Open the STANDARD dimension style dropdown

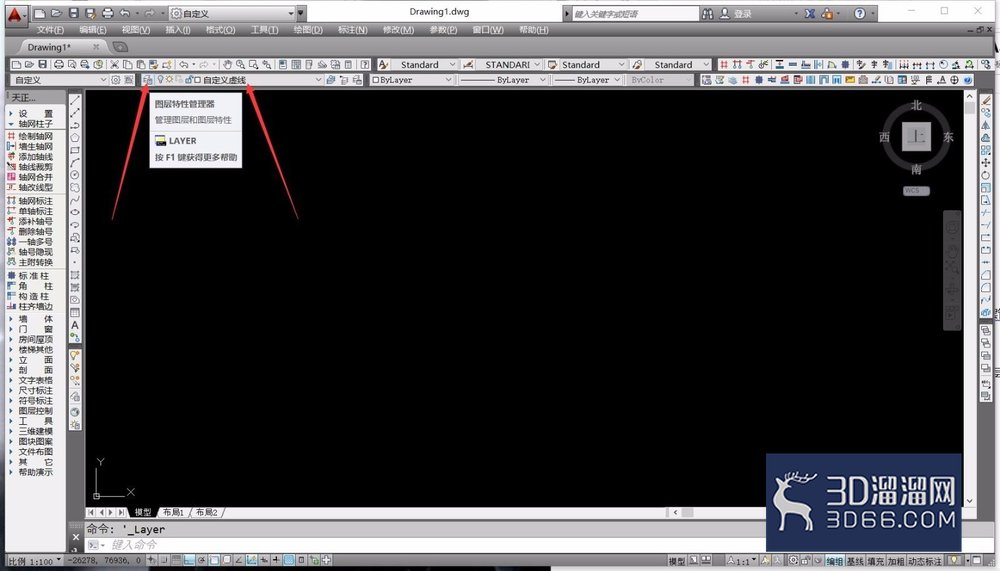[x=537, y=64]
